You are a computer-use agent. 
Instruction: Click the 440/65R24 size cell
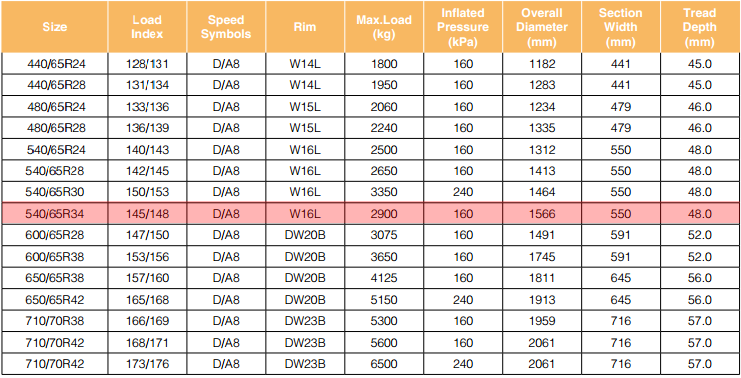54,63
